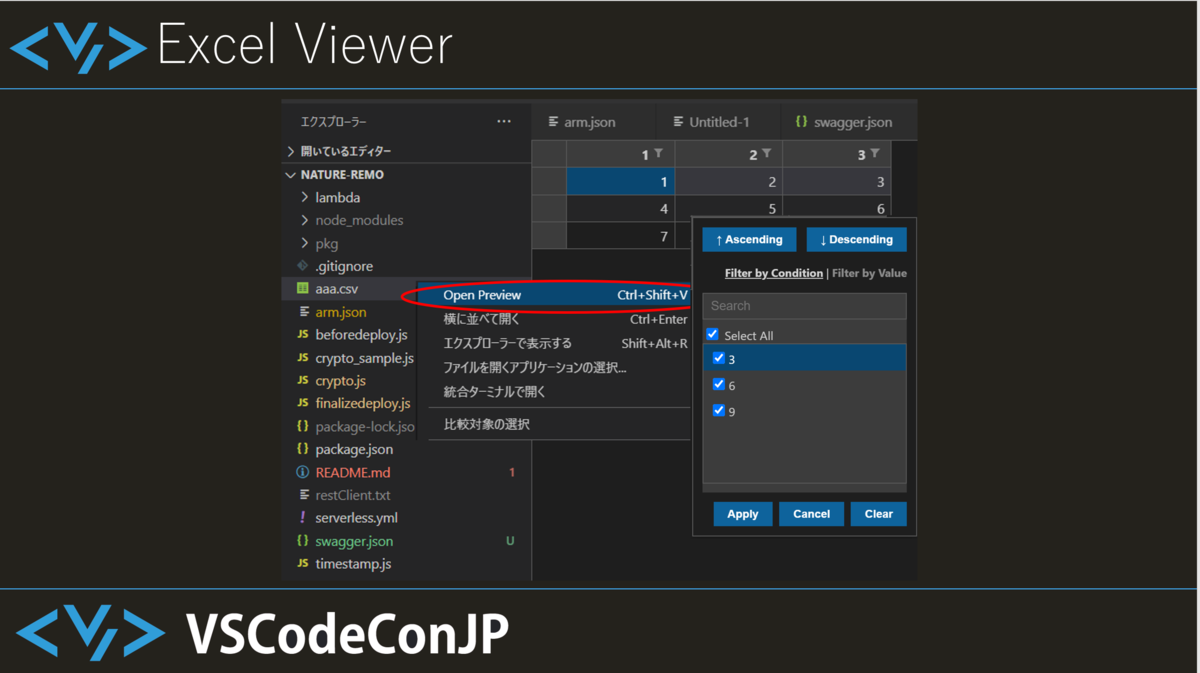Viewport: 1200px width, 673px height.
Task: Uncheck the value 6 filter checkbox
Action: (718, 384)
